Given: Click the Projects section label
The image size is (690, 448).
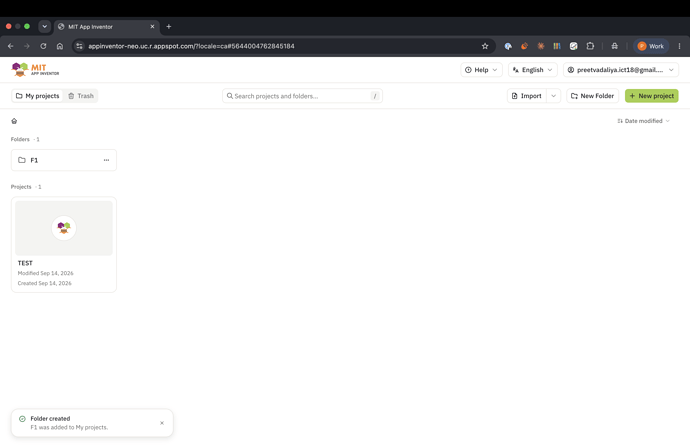Looking at the screenshot, I should (x=21, y=187).
